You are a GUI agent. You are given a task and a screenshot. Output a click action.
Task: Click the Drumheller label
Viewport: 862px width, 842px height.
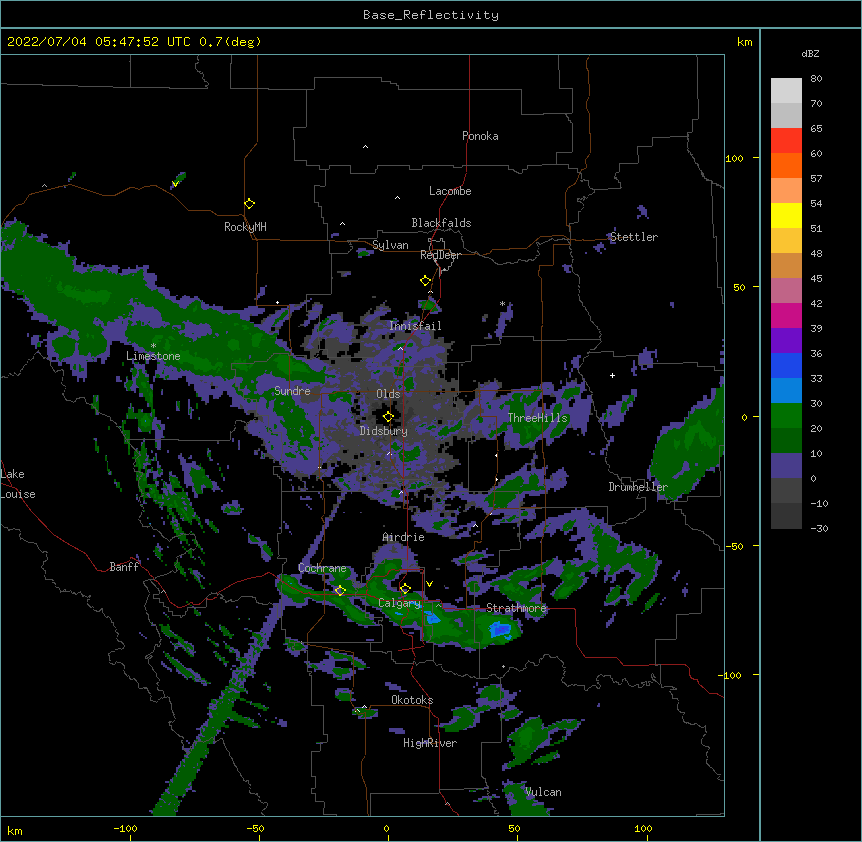[638, 487]
